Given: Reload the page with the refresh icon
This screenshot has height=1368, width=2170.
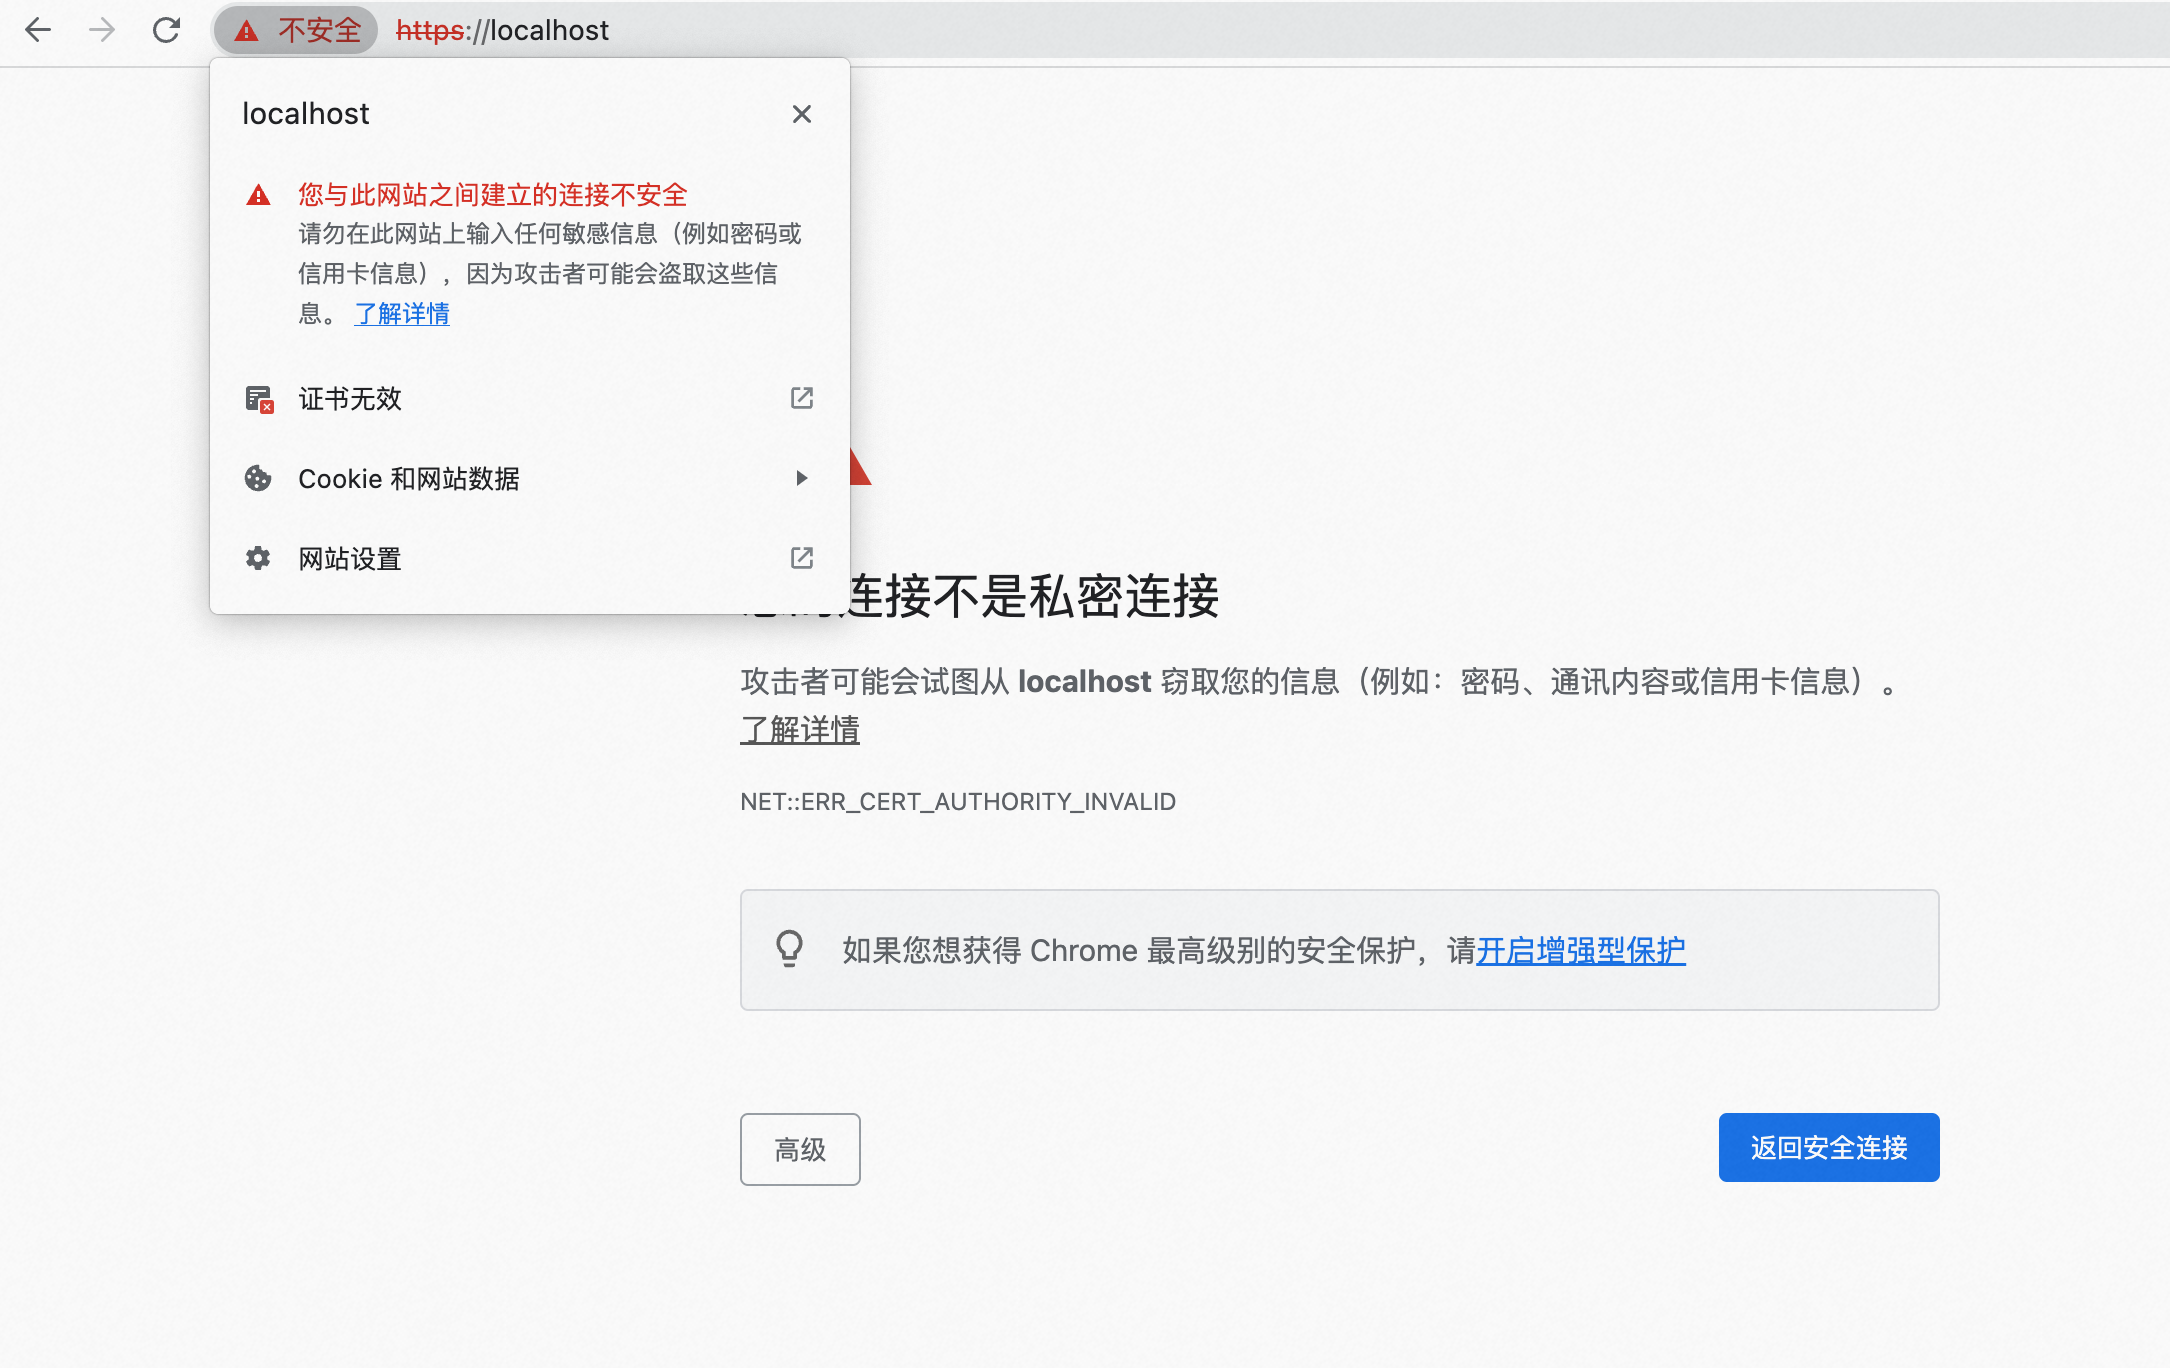Looking at the screenshot, I should tap(166, 30).
